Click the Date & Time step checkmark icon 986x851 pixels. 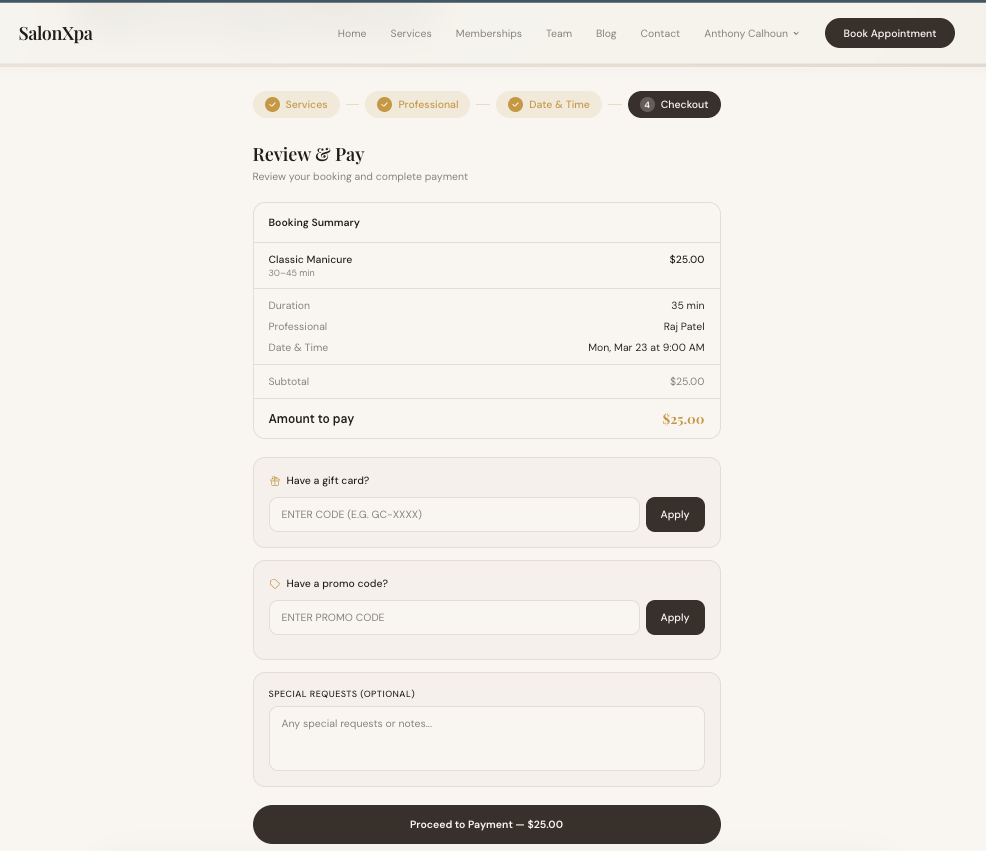[515, 104]
